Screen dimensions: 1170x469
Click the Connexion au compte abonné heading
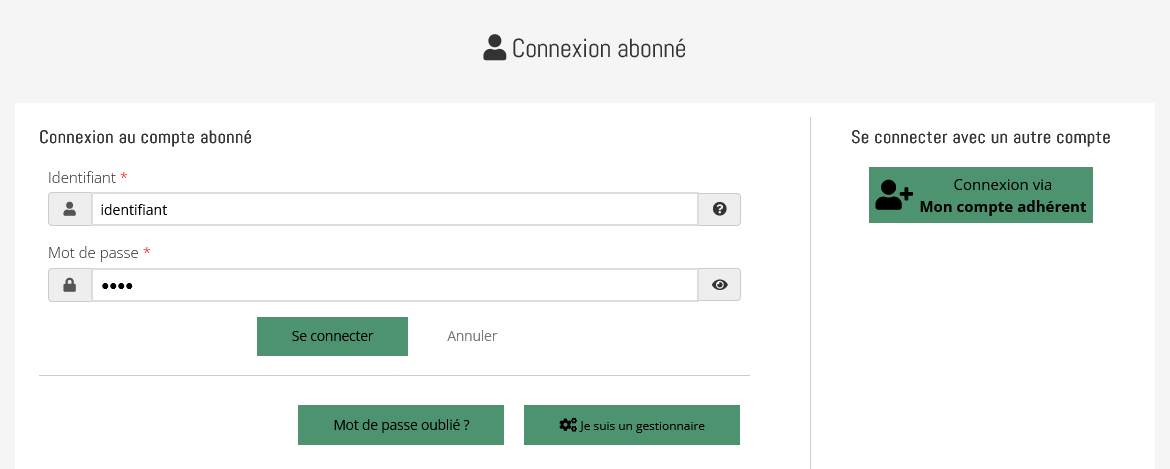pos(145,138)
